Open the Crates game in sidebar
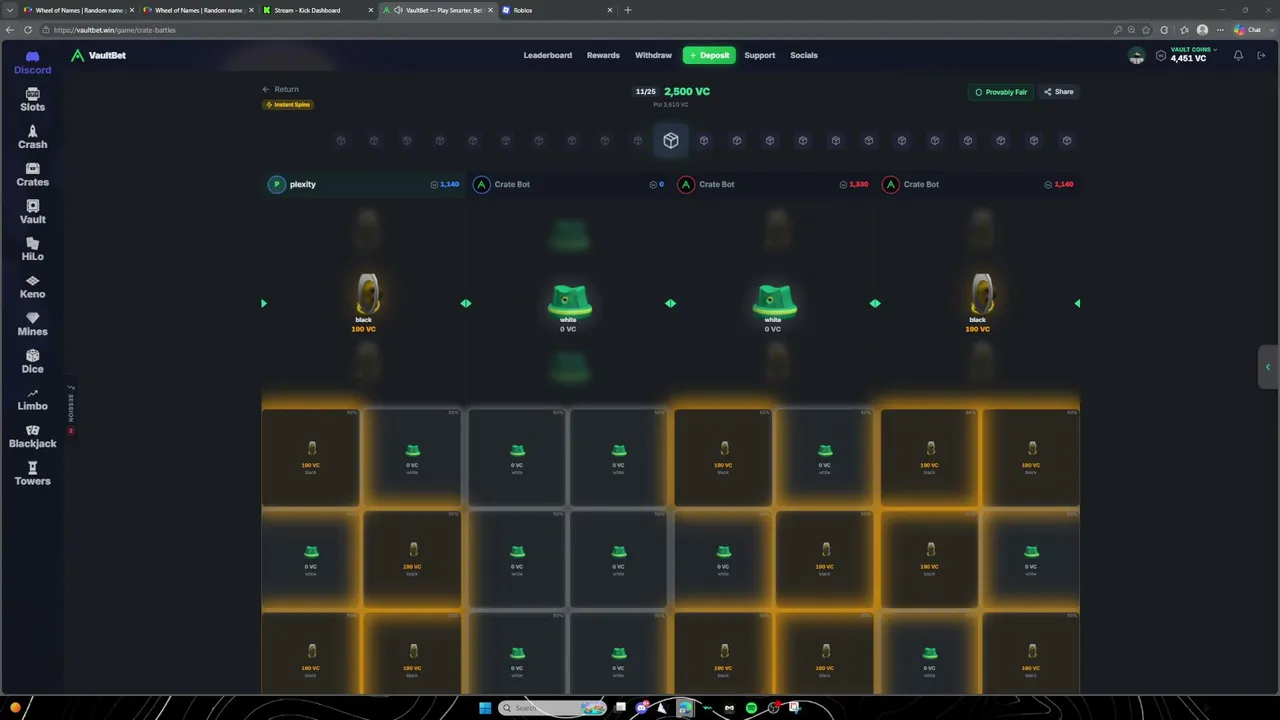Viewport: 1280px width, 720px height. coord(32,175)
